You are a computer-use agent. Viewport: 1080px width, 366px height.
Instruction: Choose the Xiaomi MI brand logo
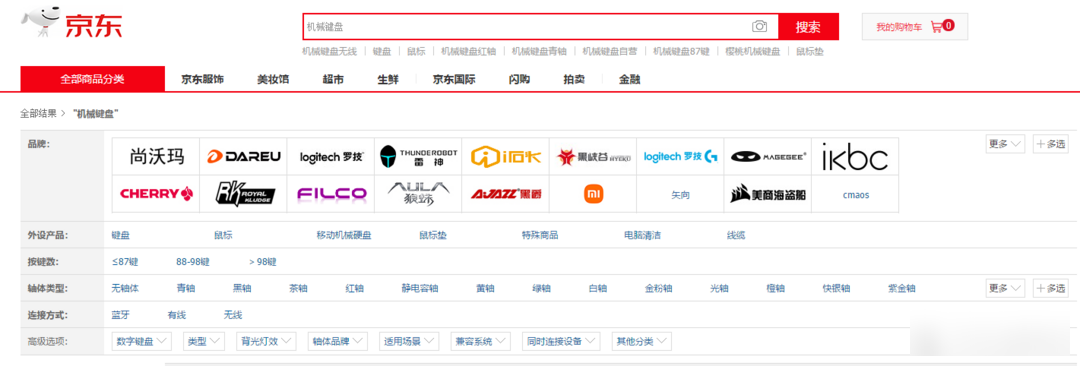coord(593,194)
